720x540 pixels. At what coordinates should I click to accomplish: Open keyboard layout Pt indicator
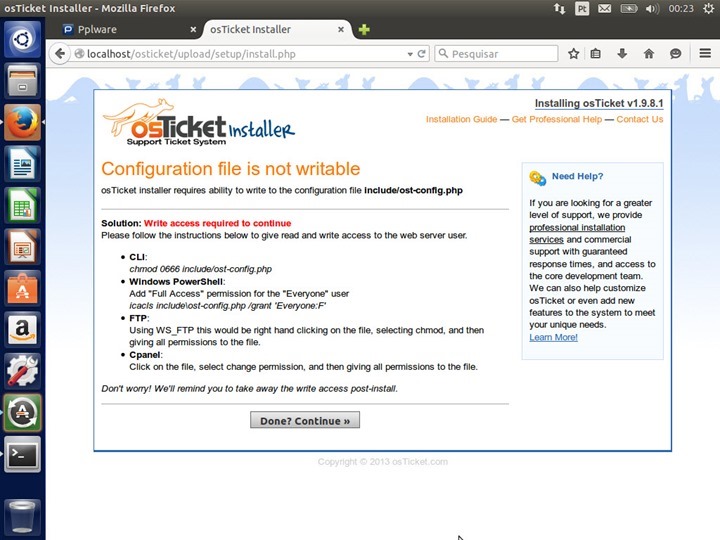582,8
